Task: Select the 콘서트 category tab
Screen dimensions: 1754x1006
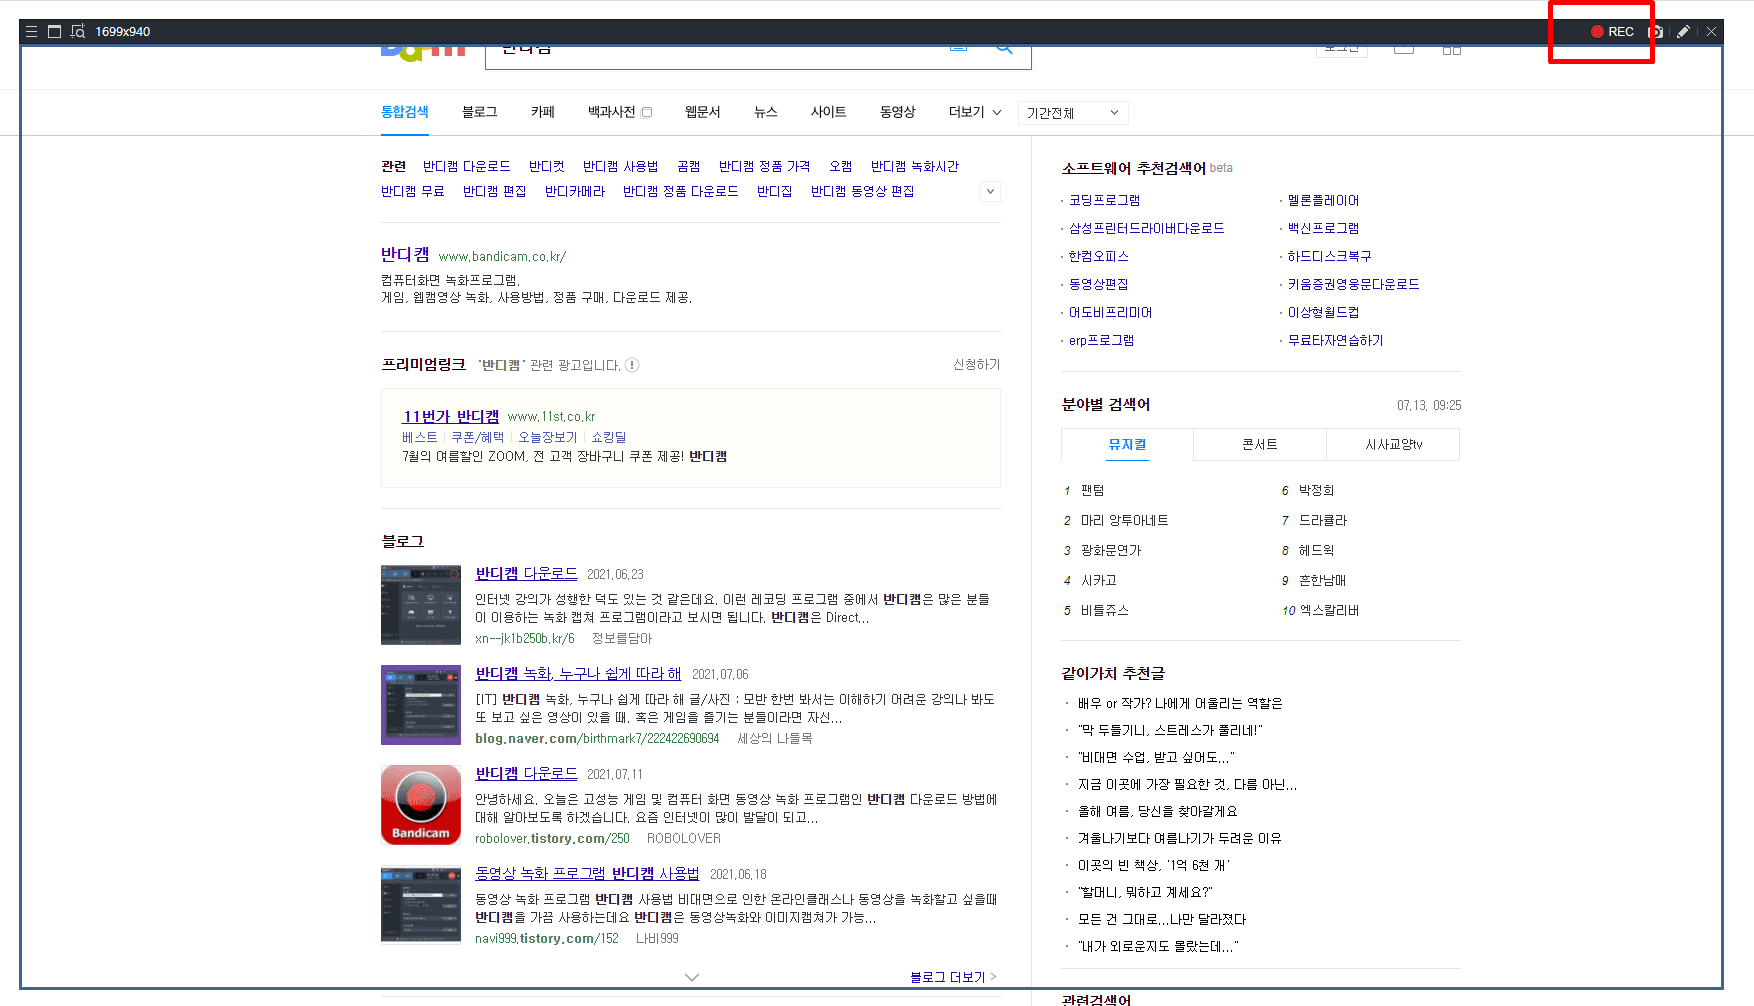Action: coord(1260,444)
